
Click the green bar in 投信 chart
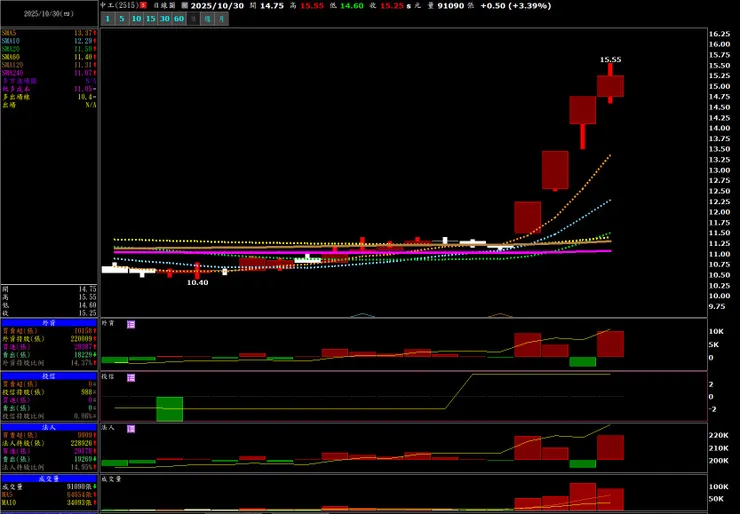pos(169,409)
